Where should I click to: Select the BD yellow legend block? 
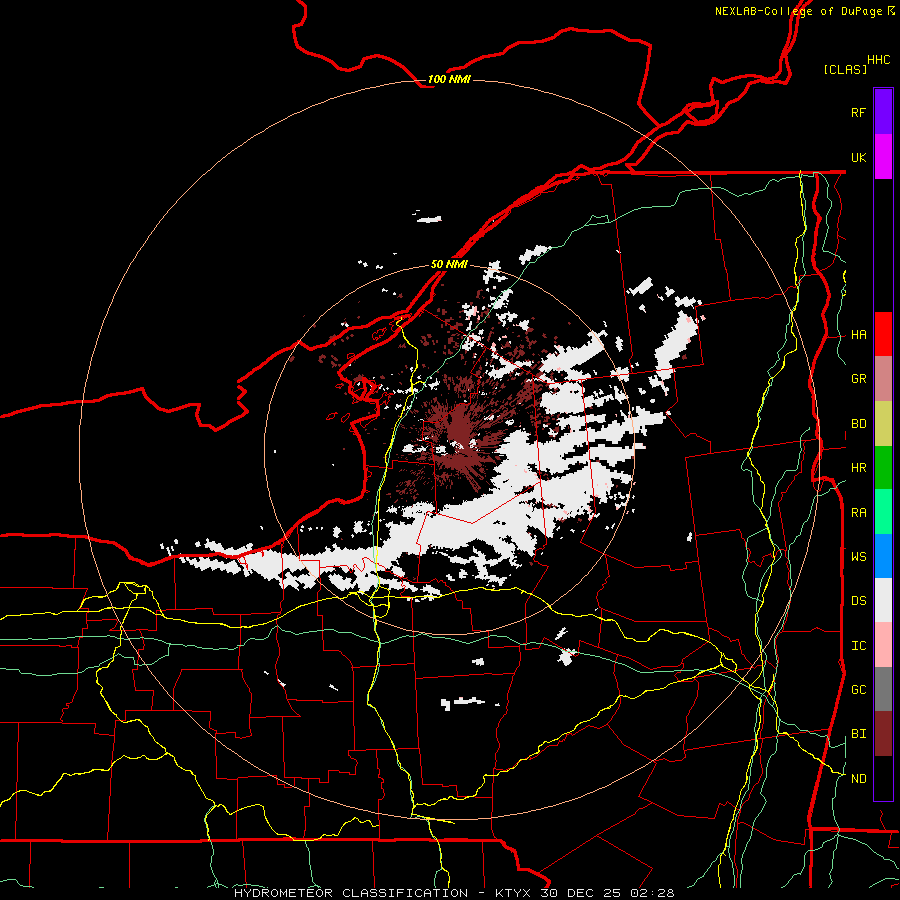coord(883,423)
